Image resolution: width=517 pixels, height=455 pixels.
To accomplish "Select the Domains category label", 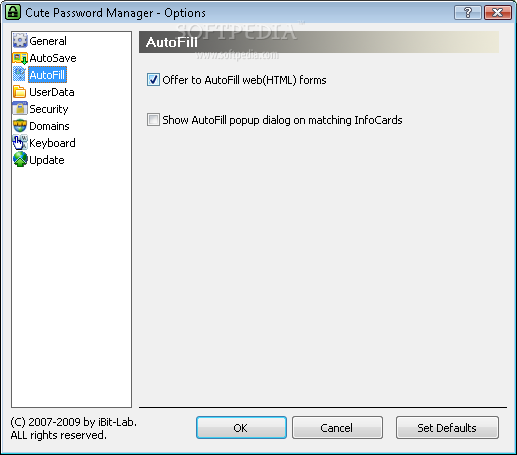I will (x=49, y=126).
